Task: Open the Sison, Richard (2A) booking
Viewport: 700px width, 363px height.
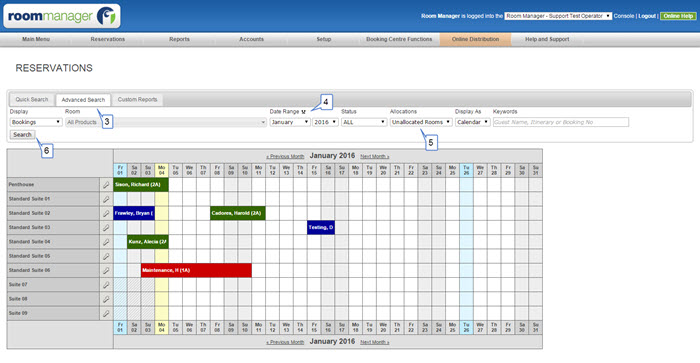Action: (x=141, y=184)
